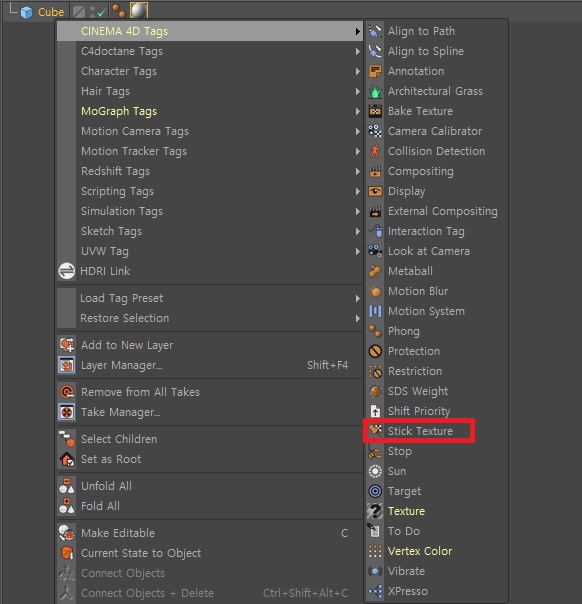
Task: Select the Phong tag on Cube row
Action: click(x=119, y=11)
